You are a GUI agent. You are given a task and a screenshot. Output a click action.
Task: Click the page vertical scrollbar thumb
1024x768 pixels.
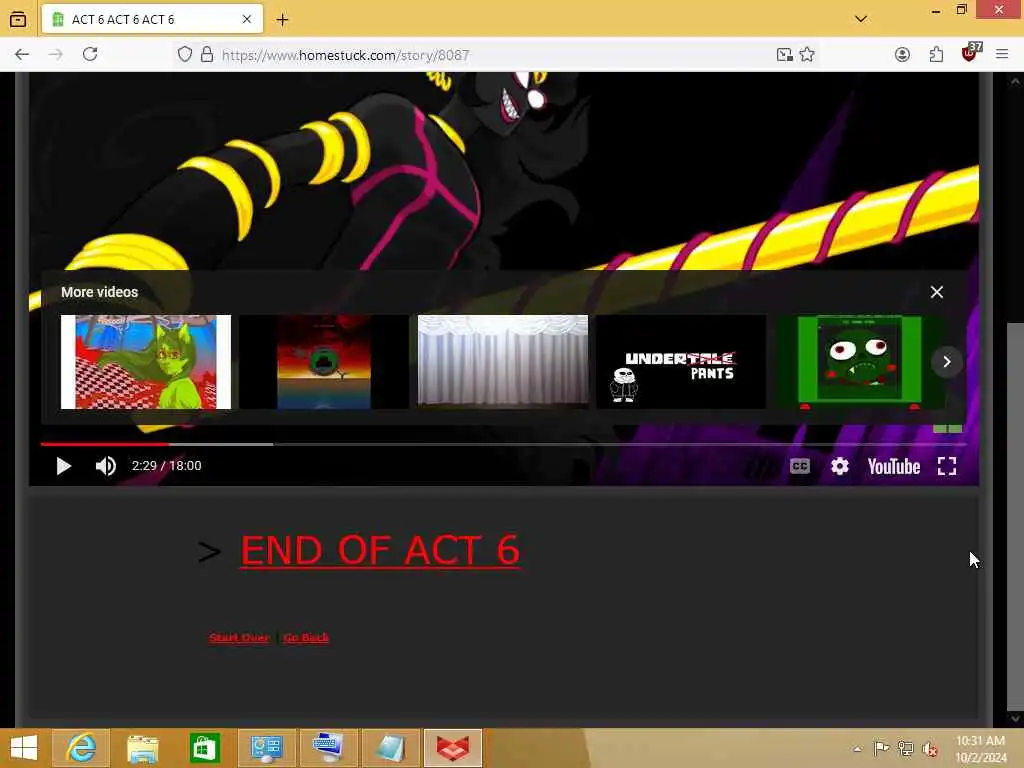click(x=1015, y=516)
